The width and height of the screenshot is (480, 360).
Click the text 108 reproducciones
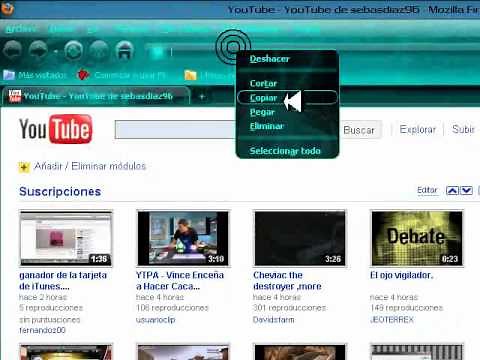[x=172, y=308]
